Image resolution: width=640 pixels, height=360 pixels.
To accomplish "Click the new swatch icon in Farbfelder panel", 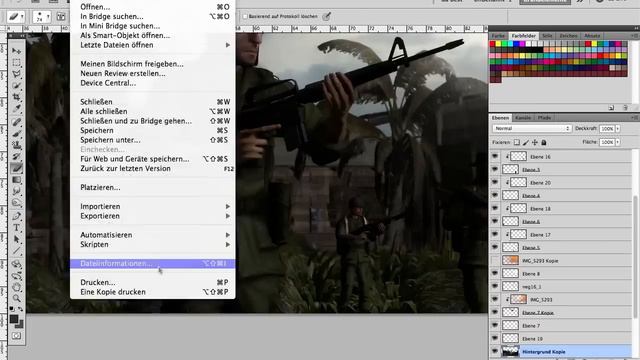I will tap(611, 108).
